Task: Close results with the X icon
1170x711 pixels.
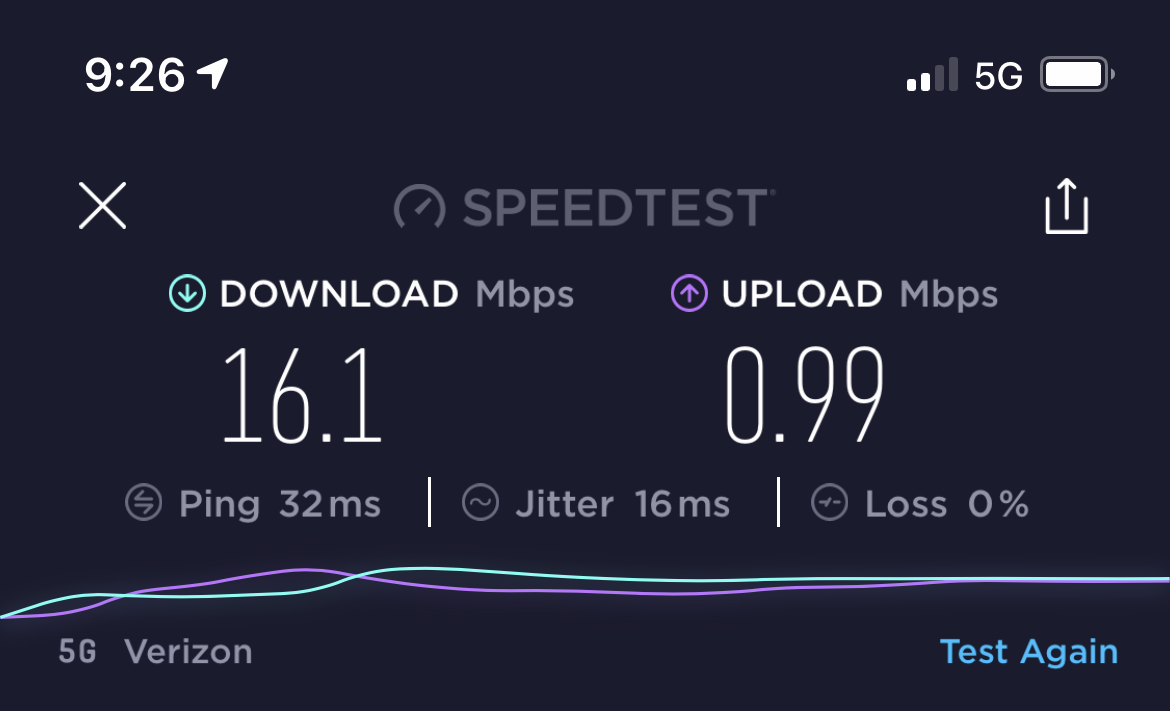Action: (x=102, y=205)
